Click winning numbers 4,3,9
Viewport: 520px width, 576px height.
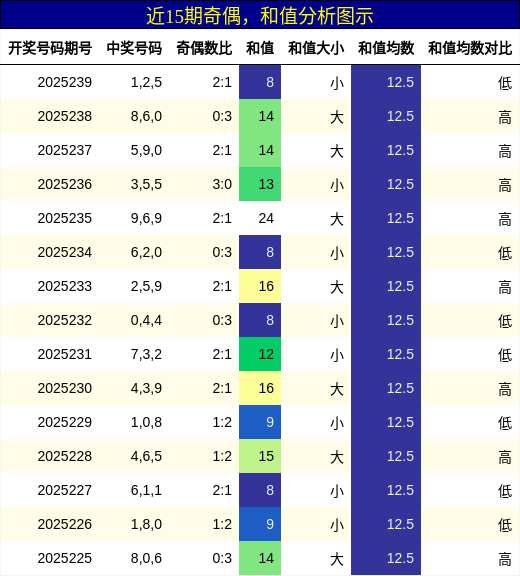point(146,388)
